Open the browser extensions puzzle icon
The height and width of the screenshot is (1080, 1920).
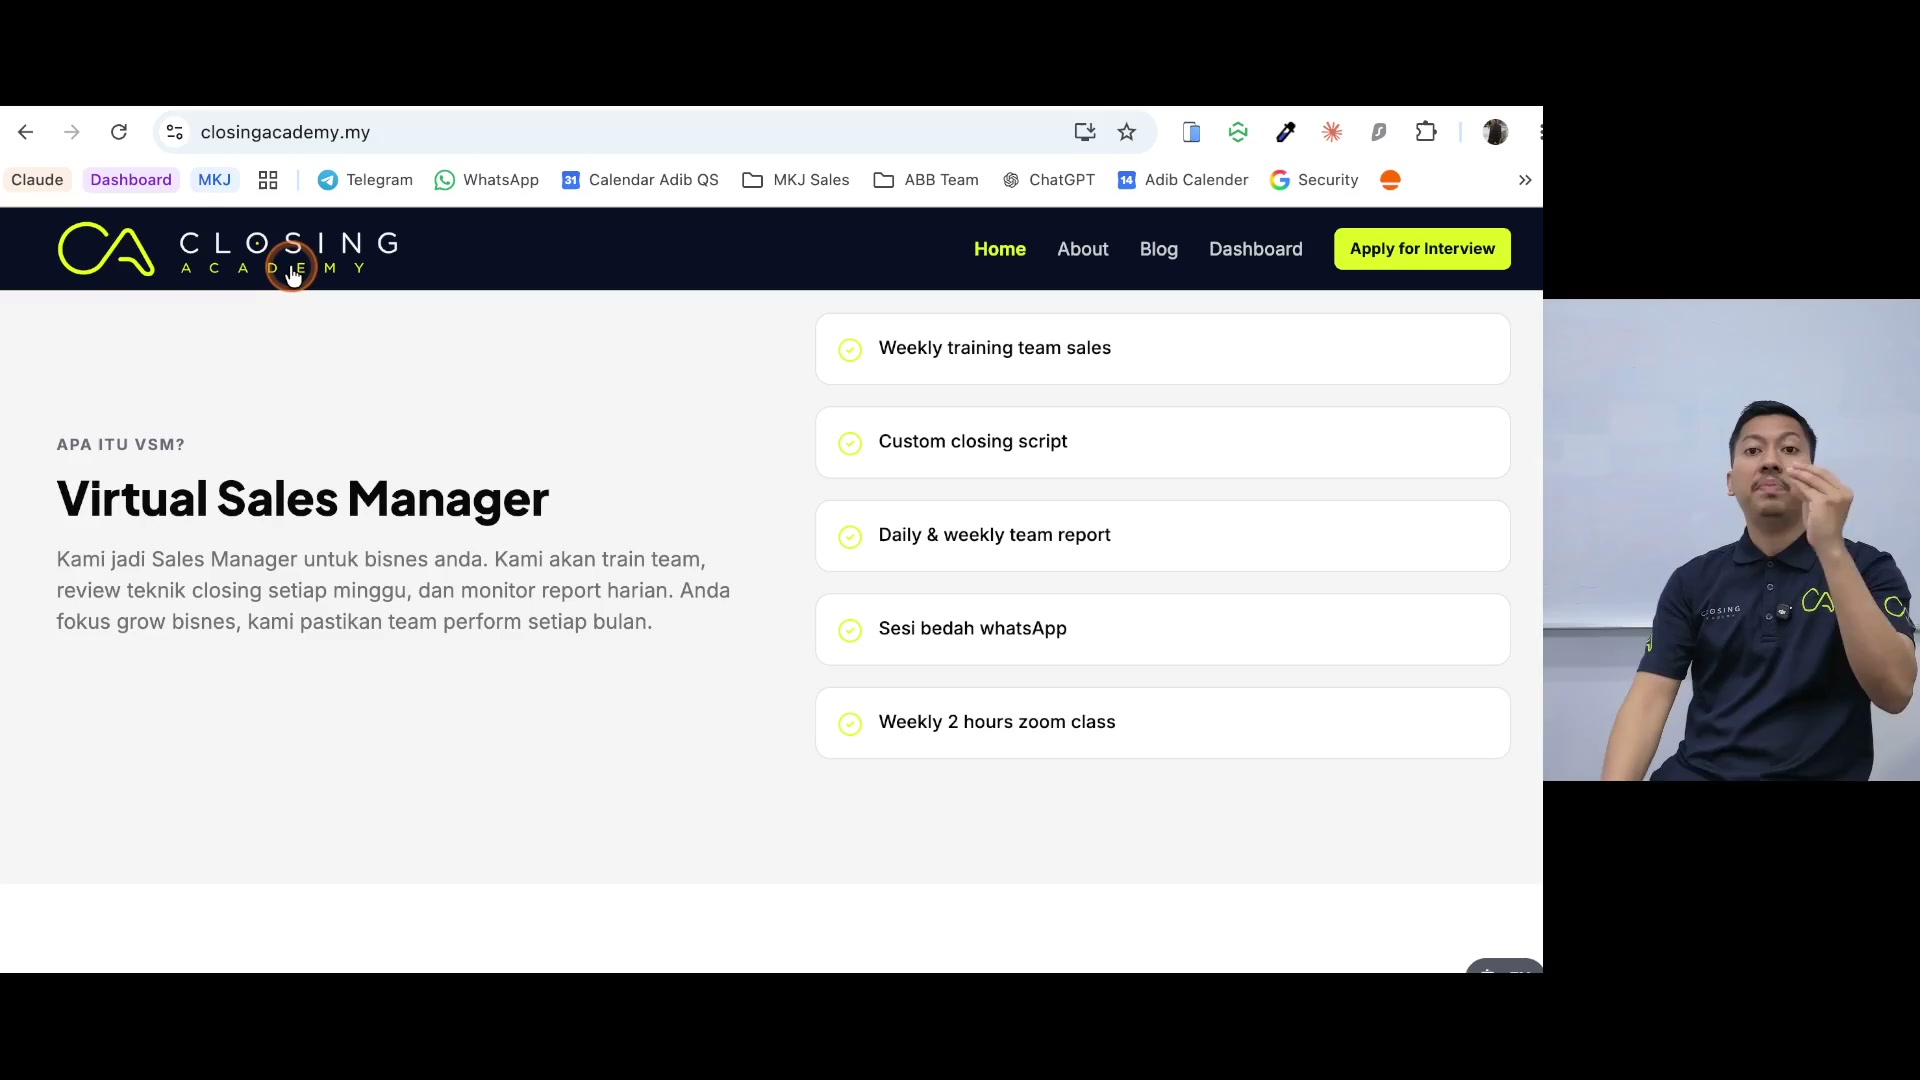[1426, 132]
